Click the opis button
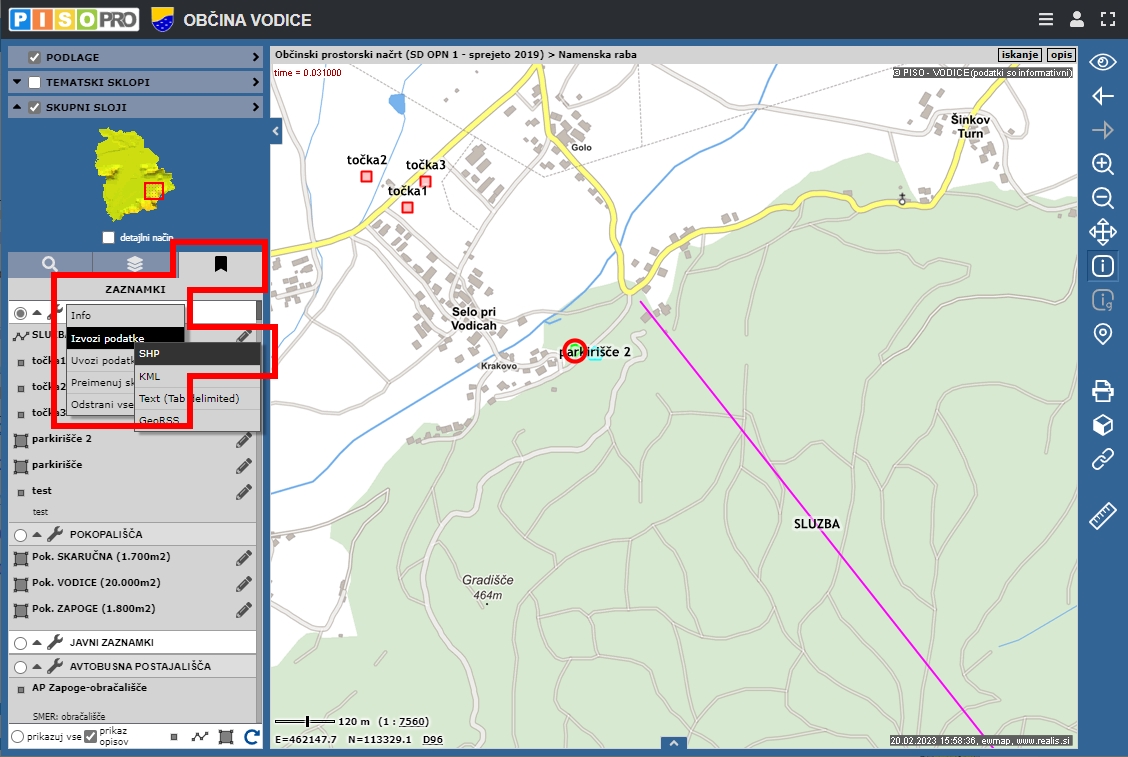Image resolution: width=1128 pixels, height=757 pixels. click(1060, 55)
